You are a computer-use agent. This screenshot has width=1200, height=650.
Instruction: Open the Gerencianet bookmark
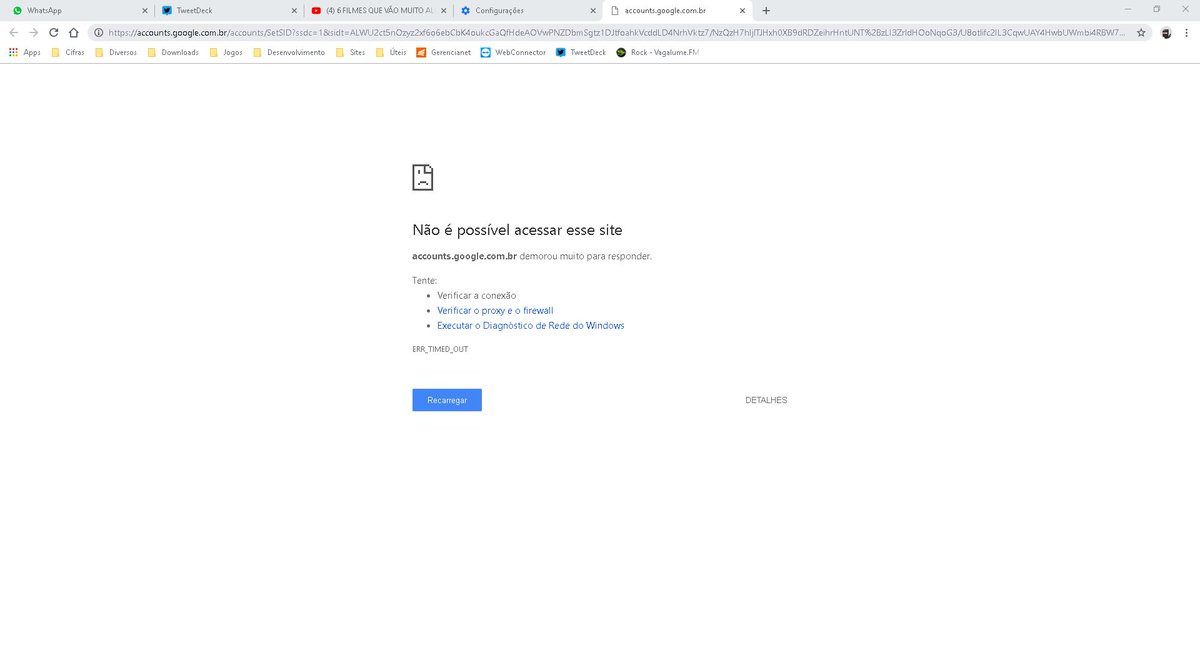pos(444,52)
